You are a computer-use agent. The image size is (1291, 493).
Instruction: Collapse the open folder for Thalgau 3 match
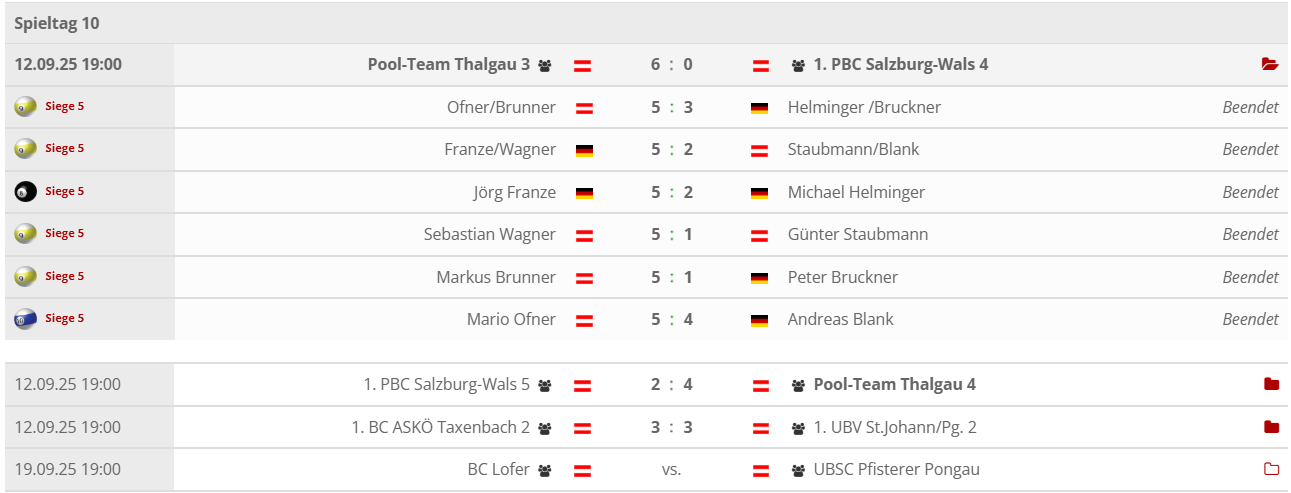[x=1270, y=65]
